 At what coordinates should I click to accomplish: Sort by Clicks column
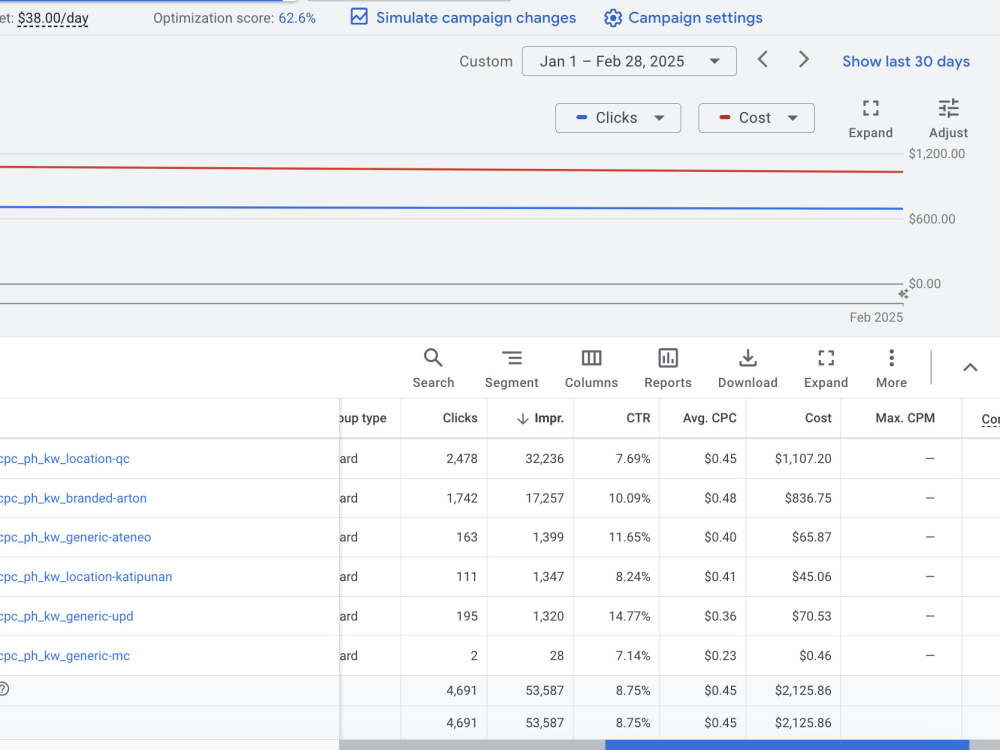tap(460, 418)
